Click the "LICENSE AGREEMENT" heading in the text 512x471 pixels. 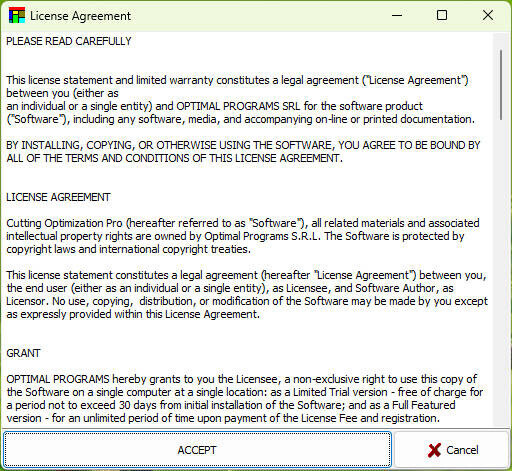click(58, 197)
